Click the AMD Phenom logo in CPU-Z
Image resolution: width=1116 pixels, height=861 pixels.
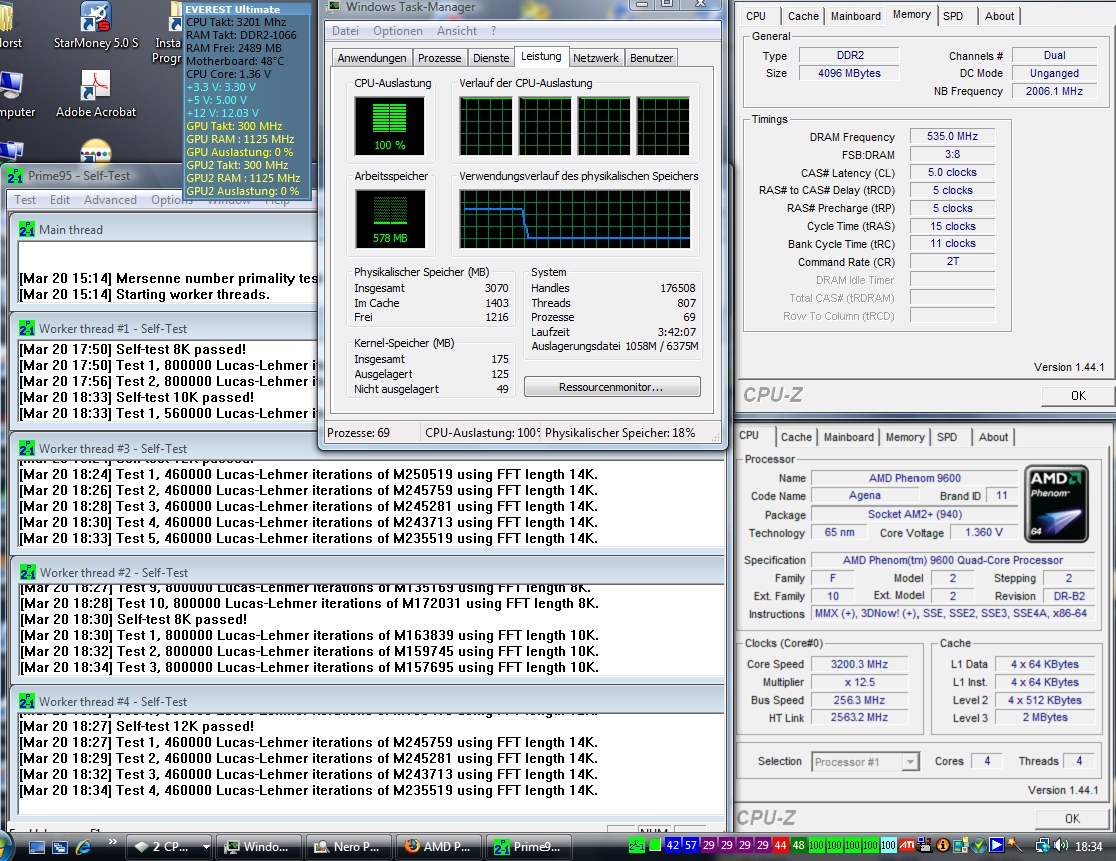pyautogui.click(x=1057, y=504)
